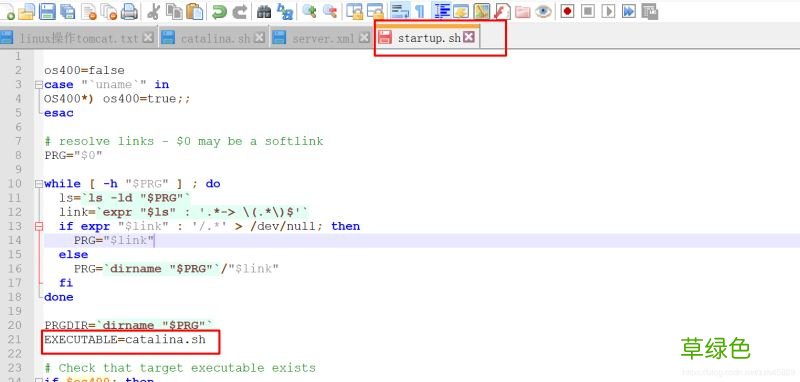Toggle the file monitoring eye icon
This screenshot has height=382, width=800.
tap(543, 11)
